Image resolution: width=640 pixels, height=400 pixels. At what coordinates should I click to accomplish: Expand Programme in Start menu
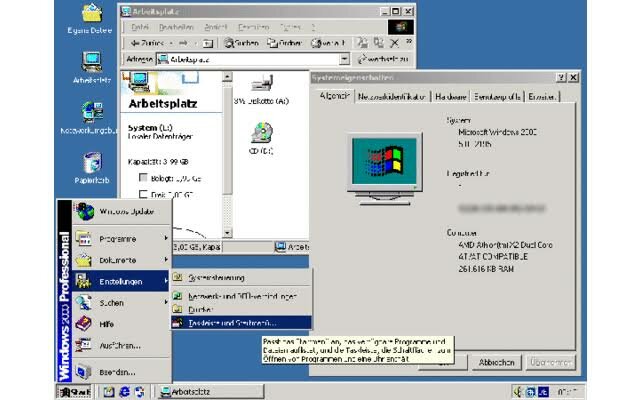(x=122, y=239)
